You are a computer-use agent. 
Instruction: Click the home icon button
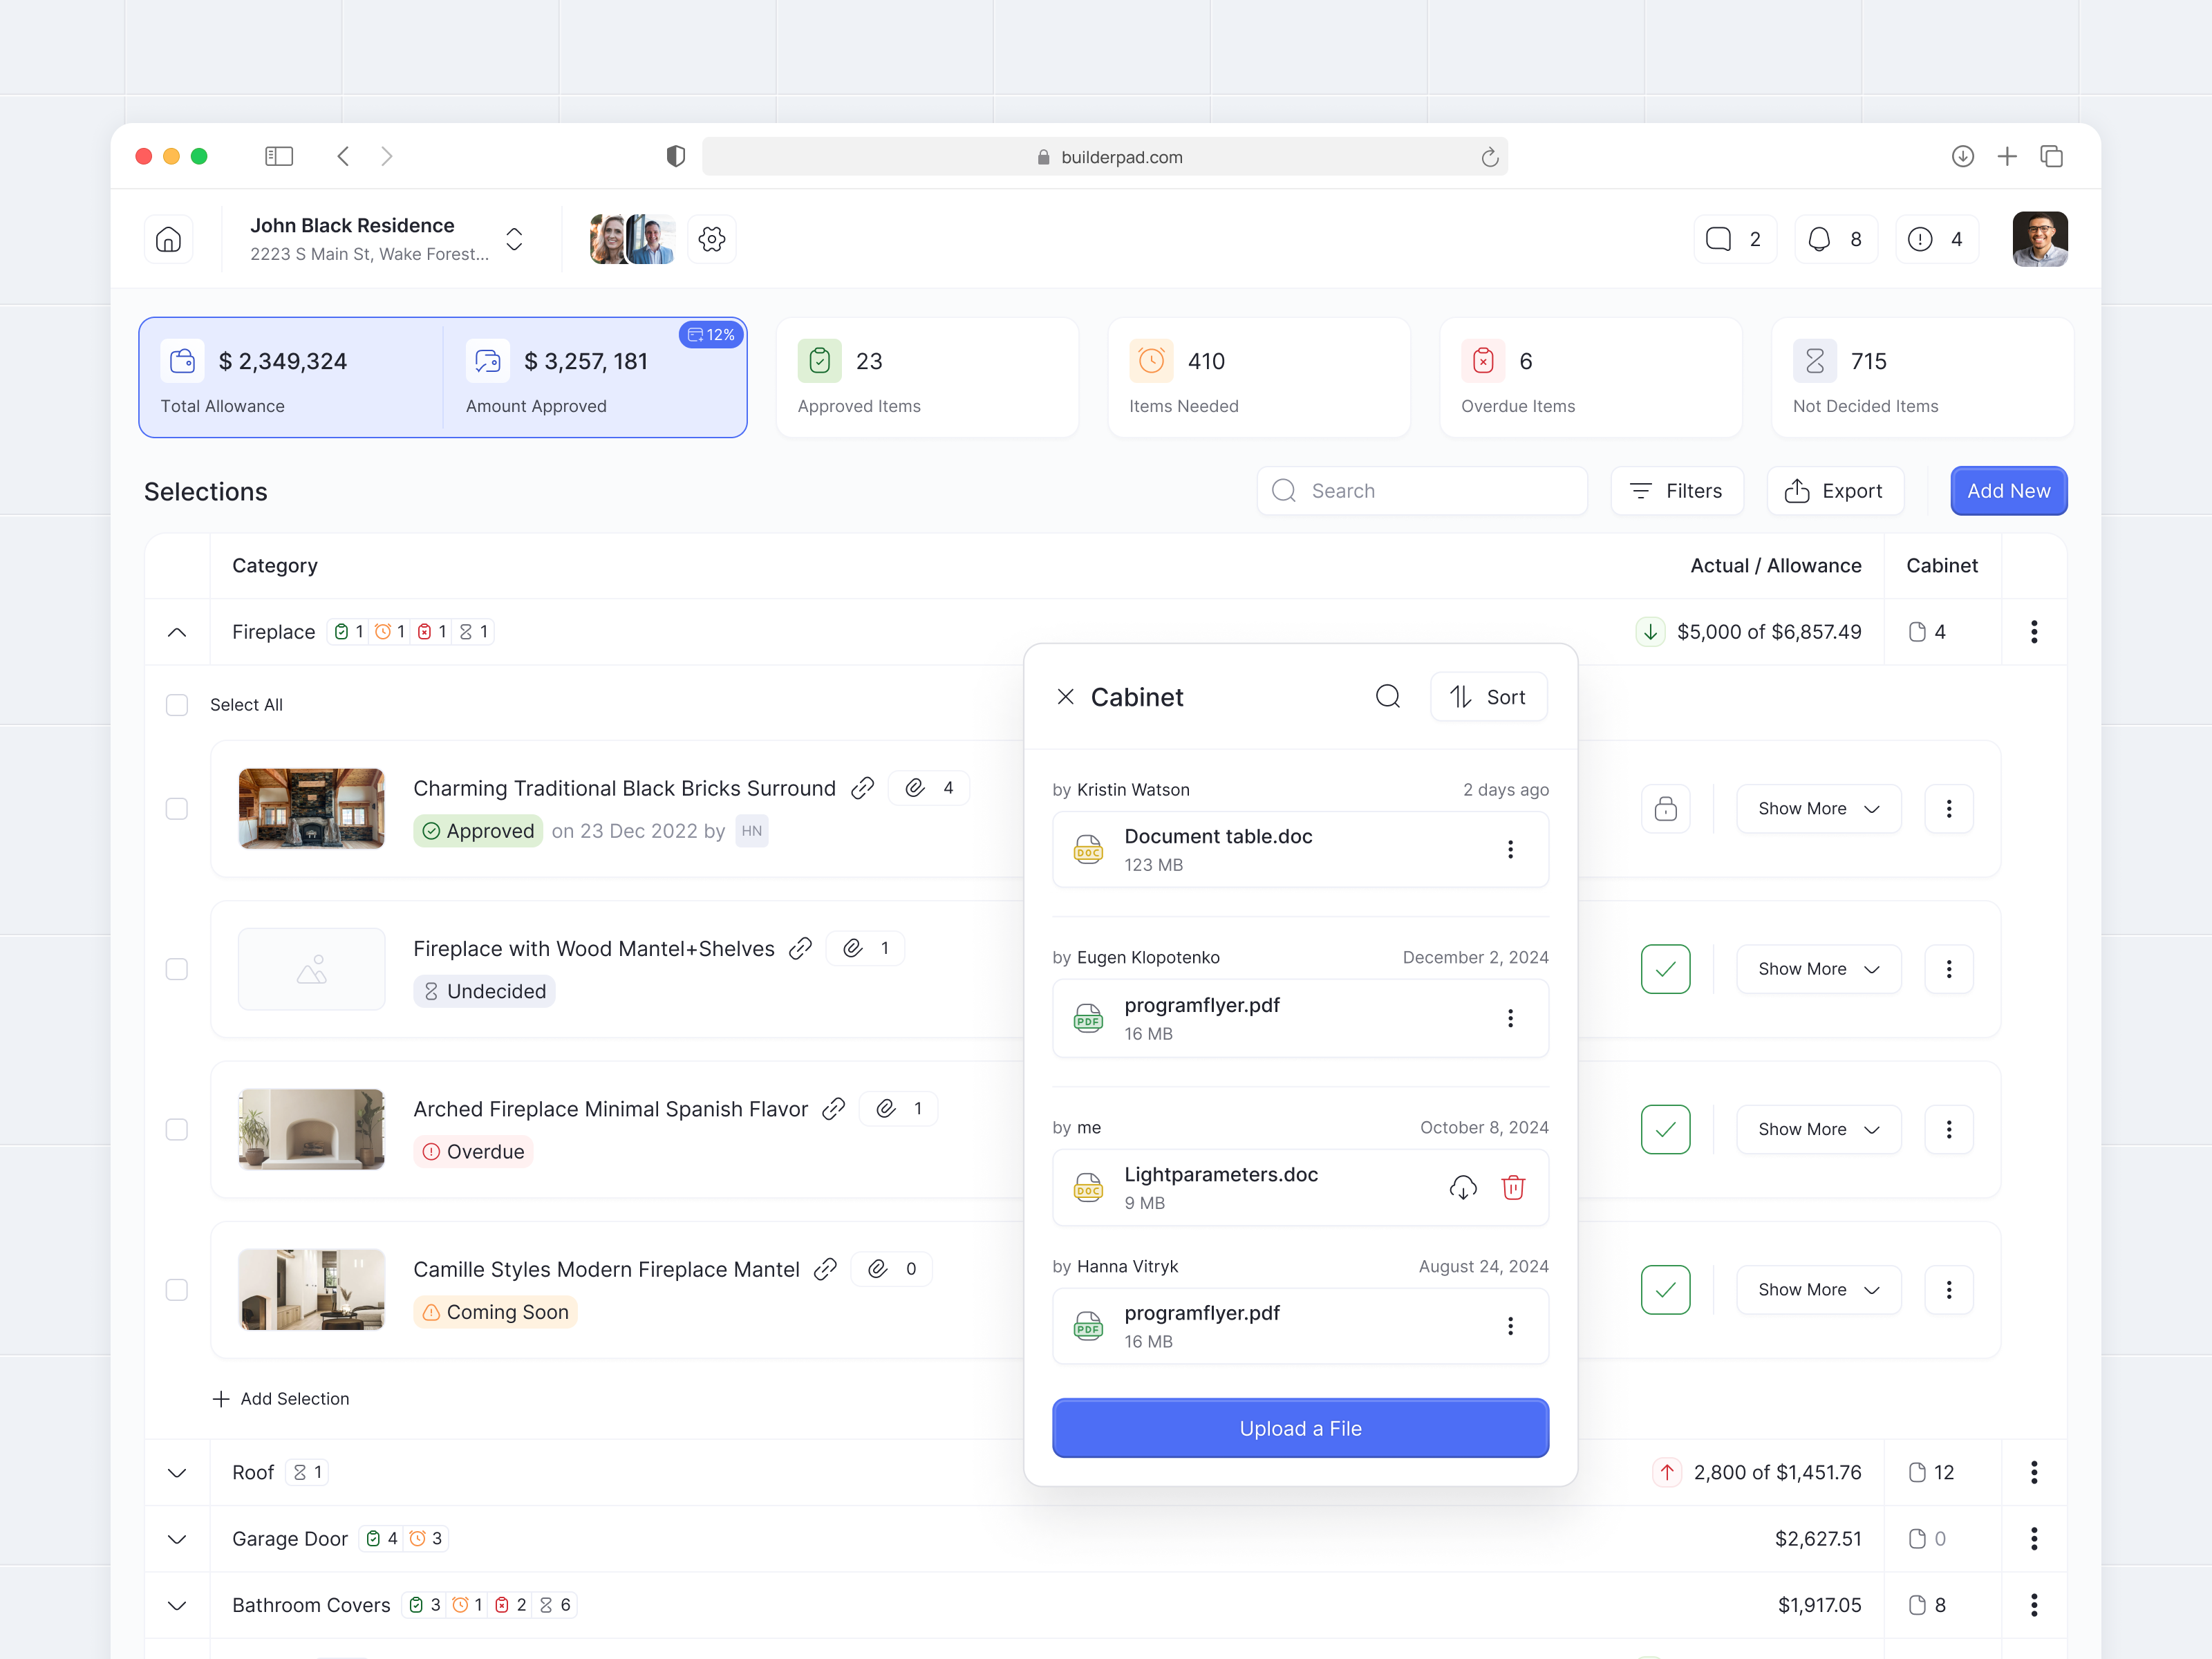click(x=168, y=239)
